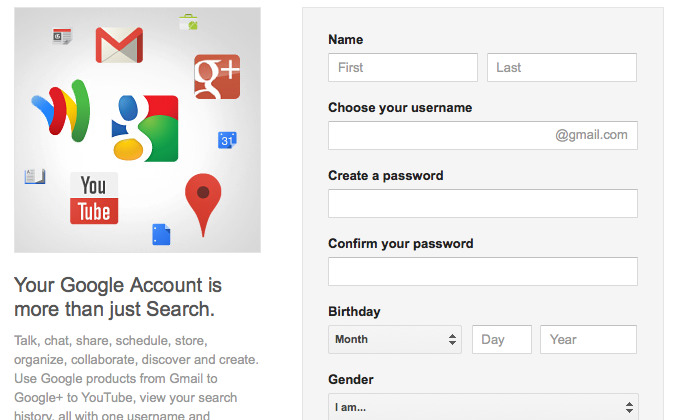Image resolution: width=680 pixels, height=420 pixels.
Task: Click the Google Maps red pin icon
Action: 203,204
